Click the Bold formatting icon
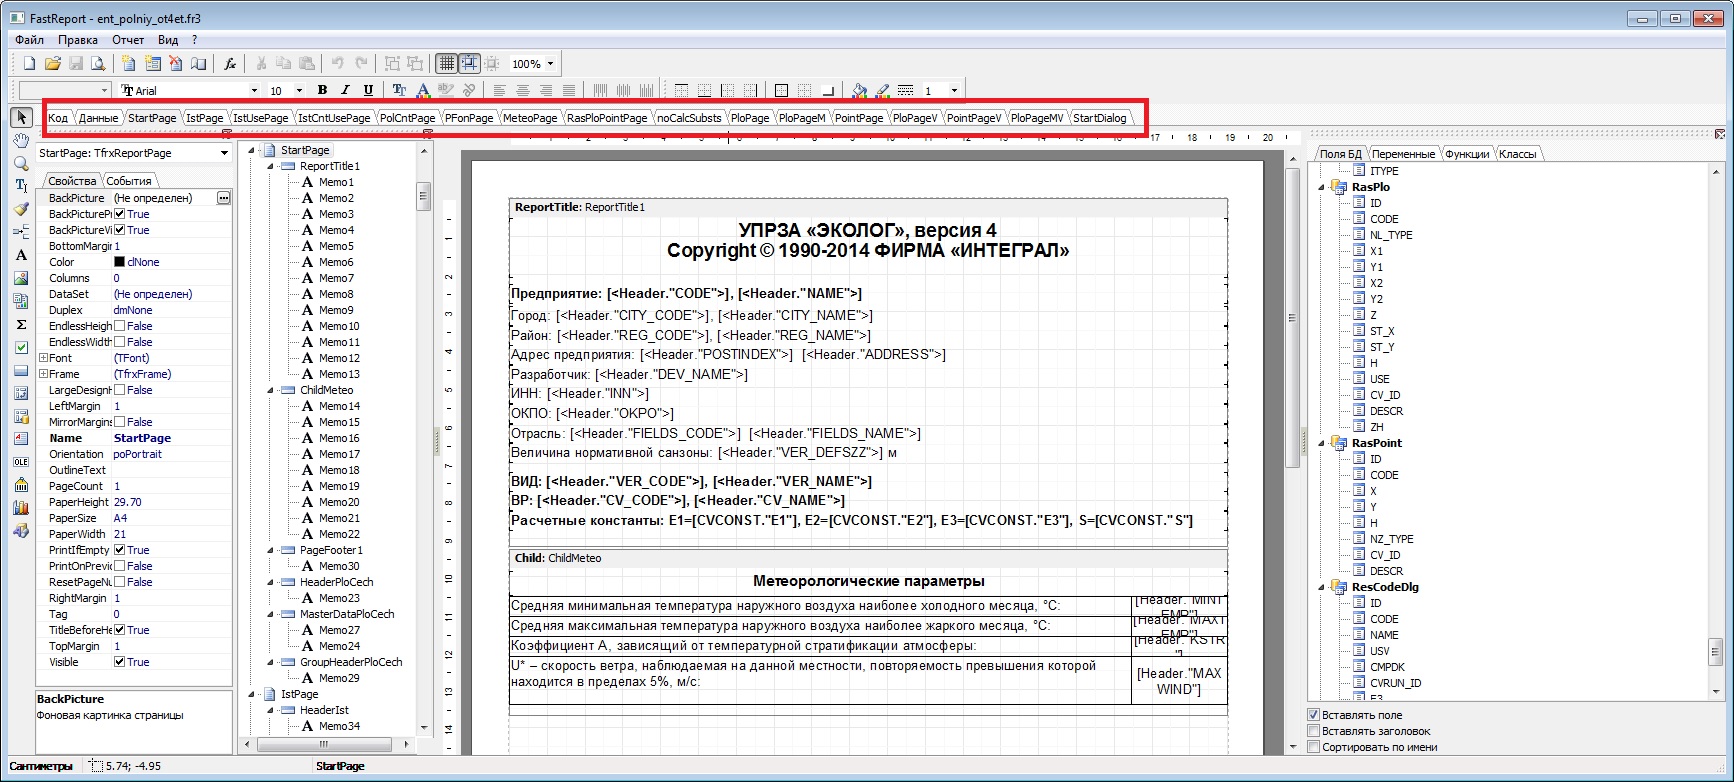 tap(322, 90)
